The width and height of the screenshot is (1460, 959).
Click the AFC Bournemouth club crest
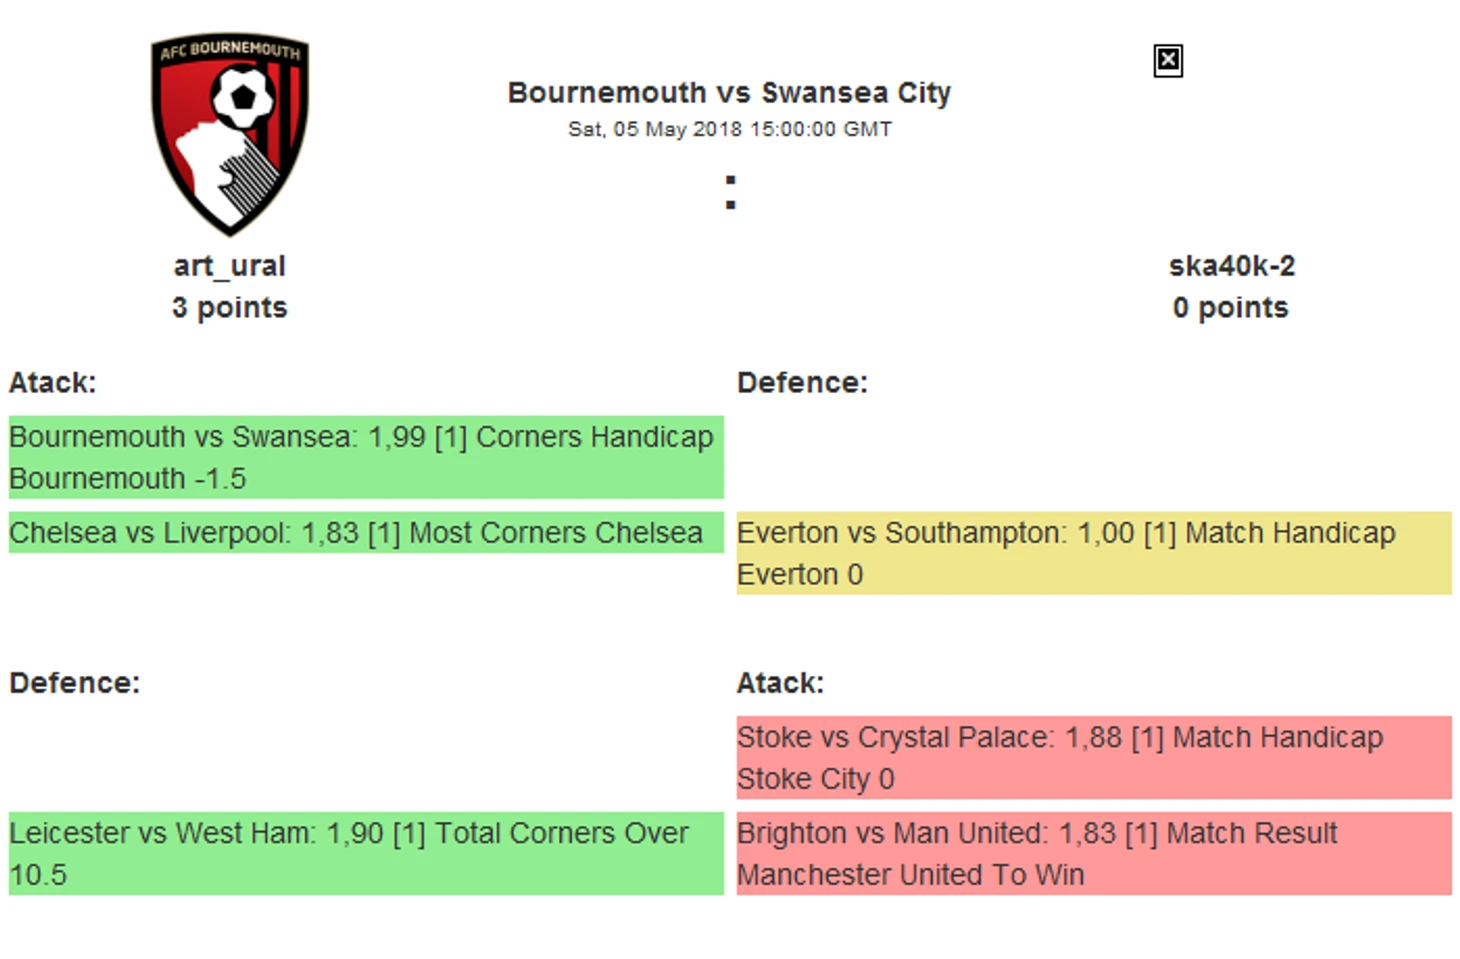229,136
